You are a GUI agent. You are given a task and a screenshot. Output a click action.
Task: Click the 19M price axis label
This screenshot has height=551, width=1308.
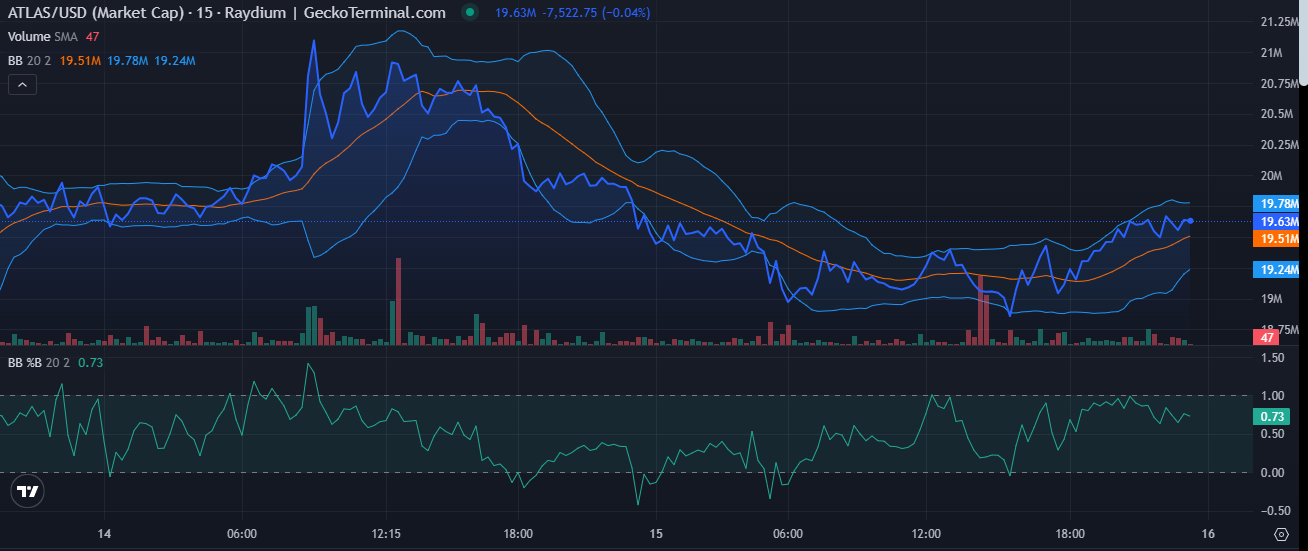tap(1271, 299)
